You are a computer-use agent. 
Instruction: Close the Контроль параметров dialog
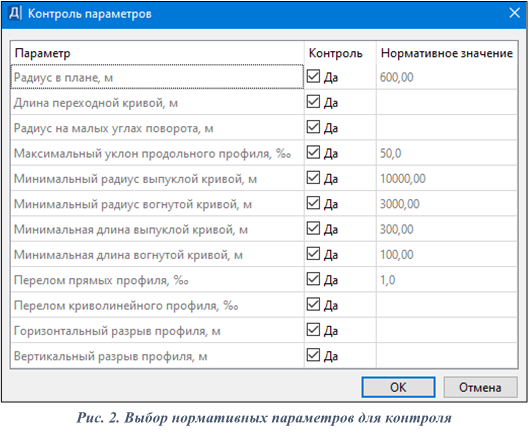[x=514, y=13]
